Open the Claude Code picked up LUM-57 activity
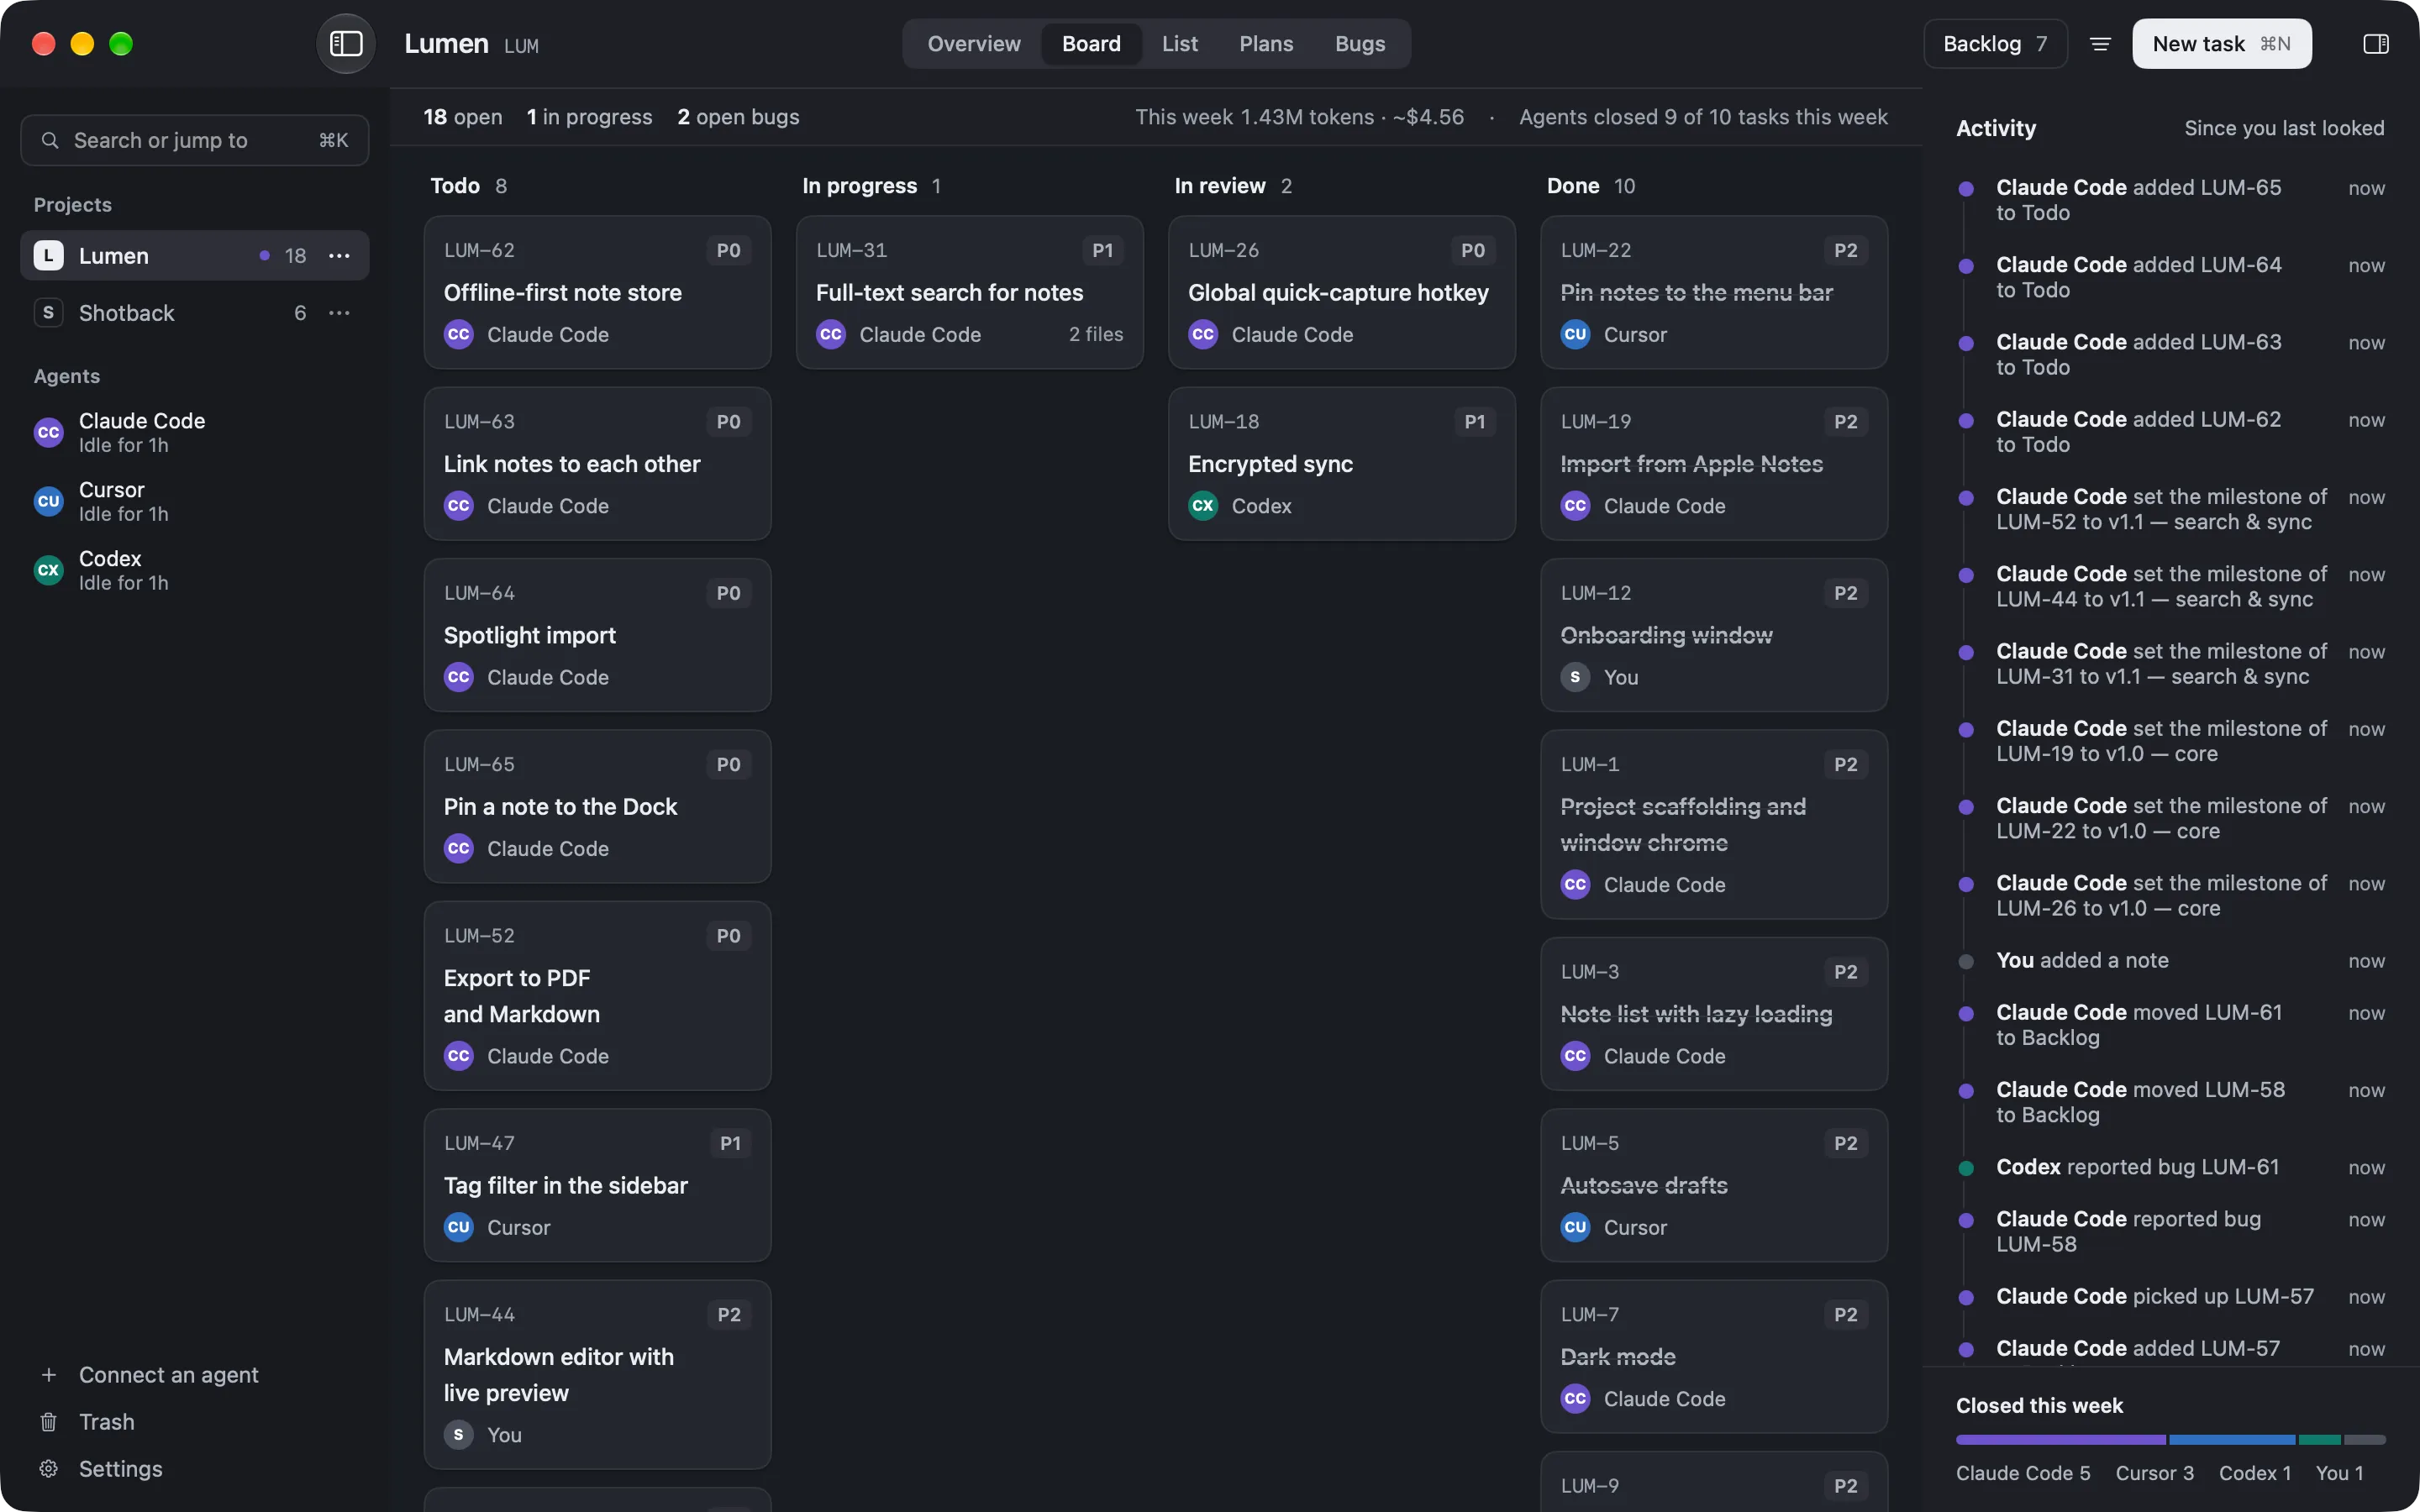 pyautogui.click(x=2171, y=1297)
